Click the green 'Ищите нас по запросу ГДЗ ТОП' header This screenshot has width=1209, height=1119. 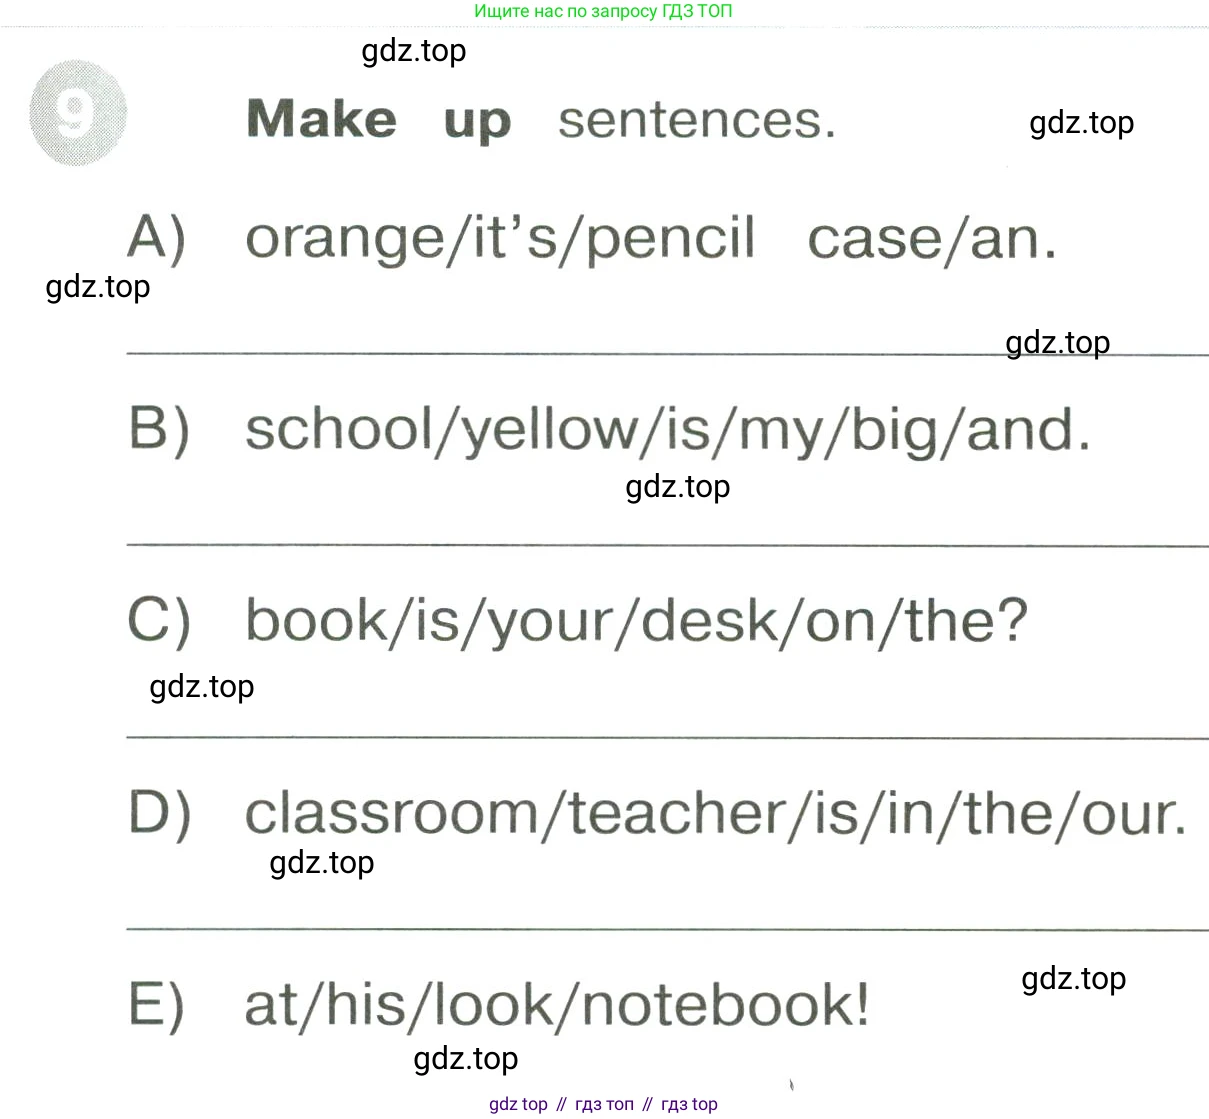(603, 11)
